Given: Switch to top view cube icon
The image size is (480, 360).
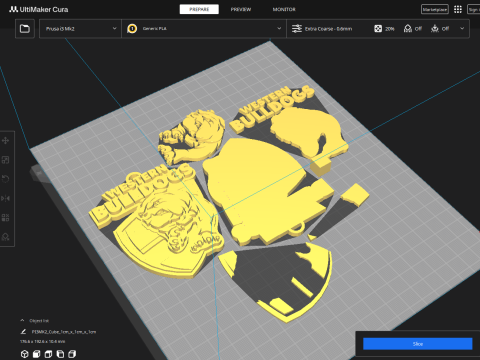Looking at the screenshot, I should [48, 354].
